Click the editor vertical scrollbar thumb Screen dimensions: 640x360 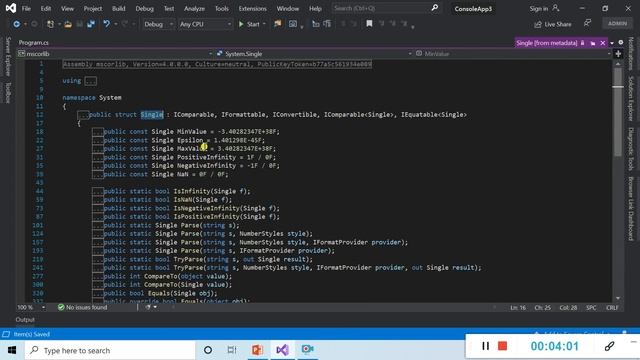(x=618, y=112)
